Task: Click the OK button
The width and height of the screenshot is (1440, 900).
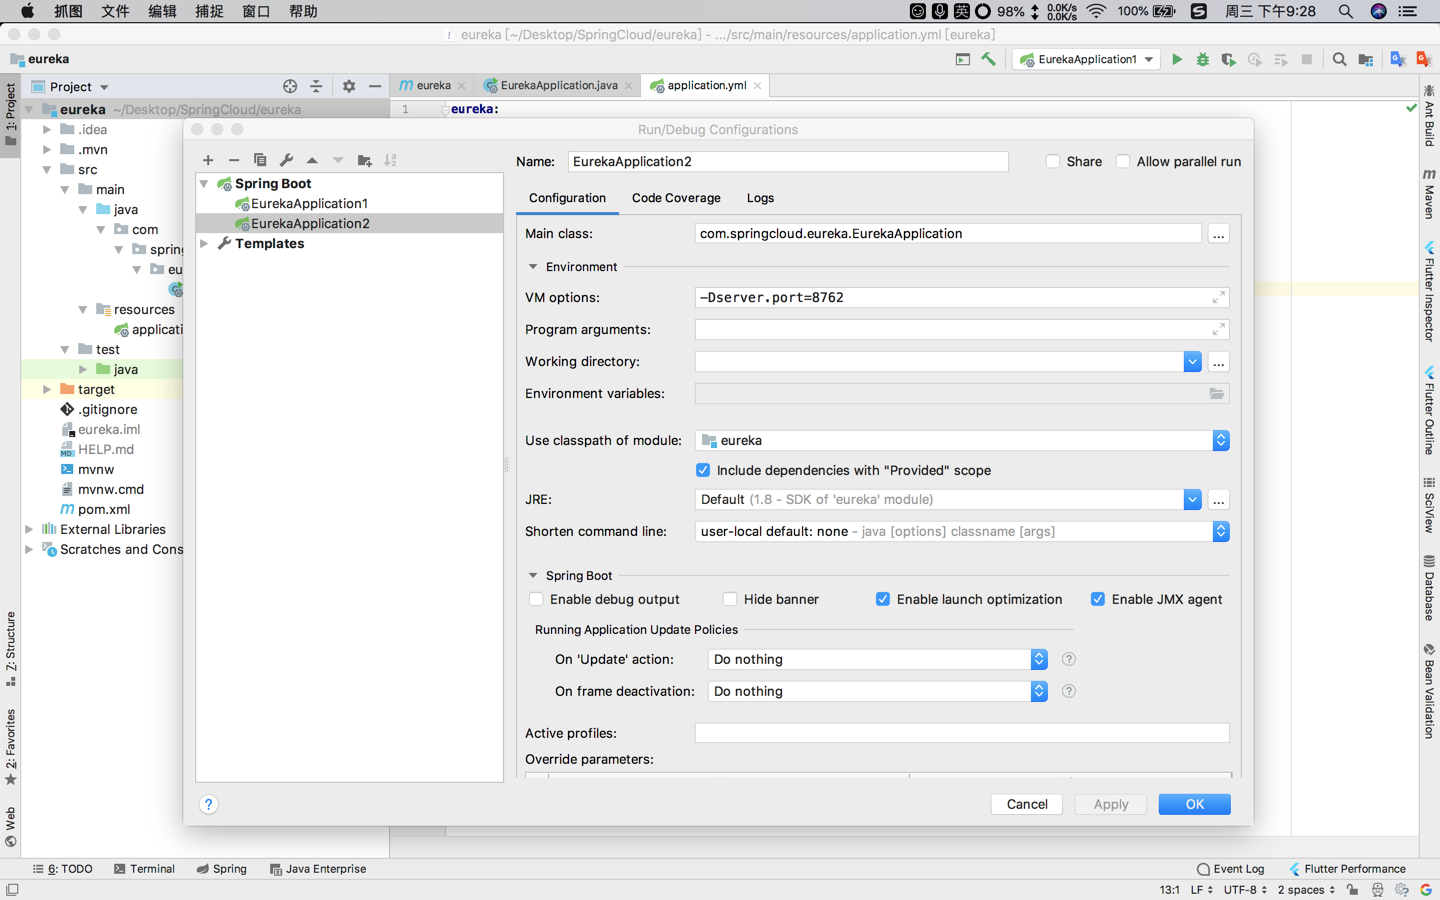Action: tap(1194, 804)
